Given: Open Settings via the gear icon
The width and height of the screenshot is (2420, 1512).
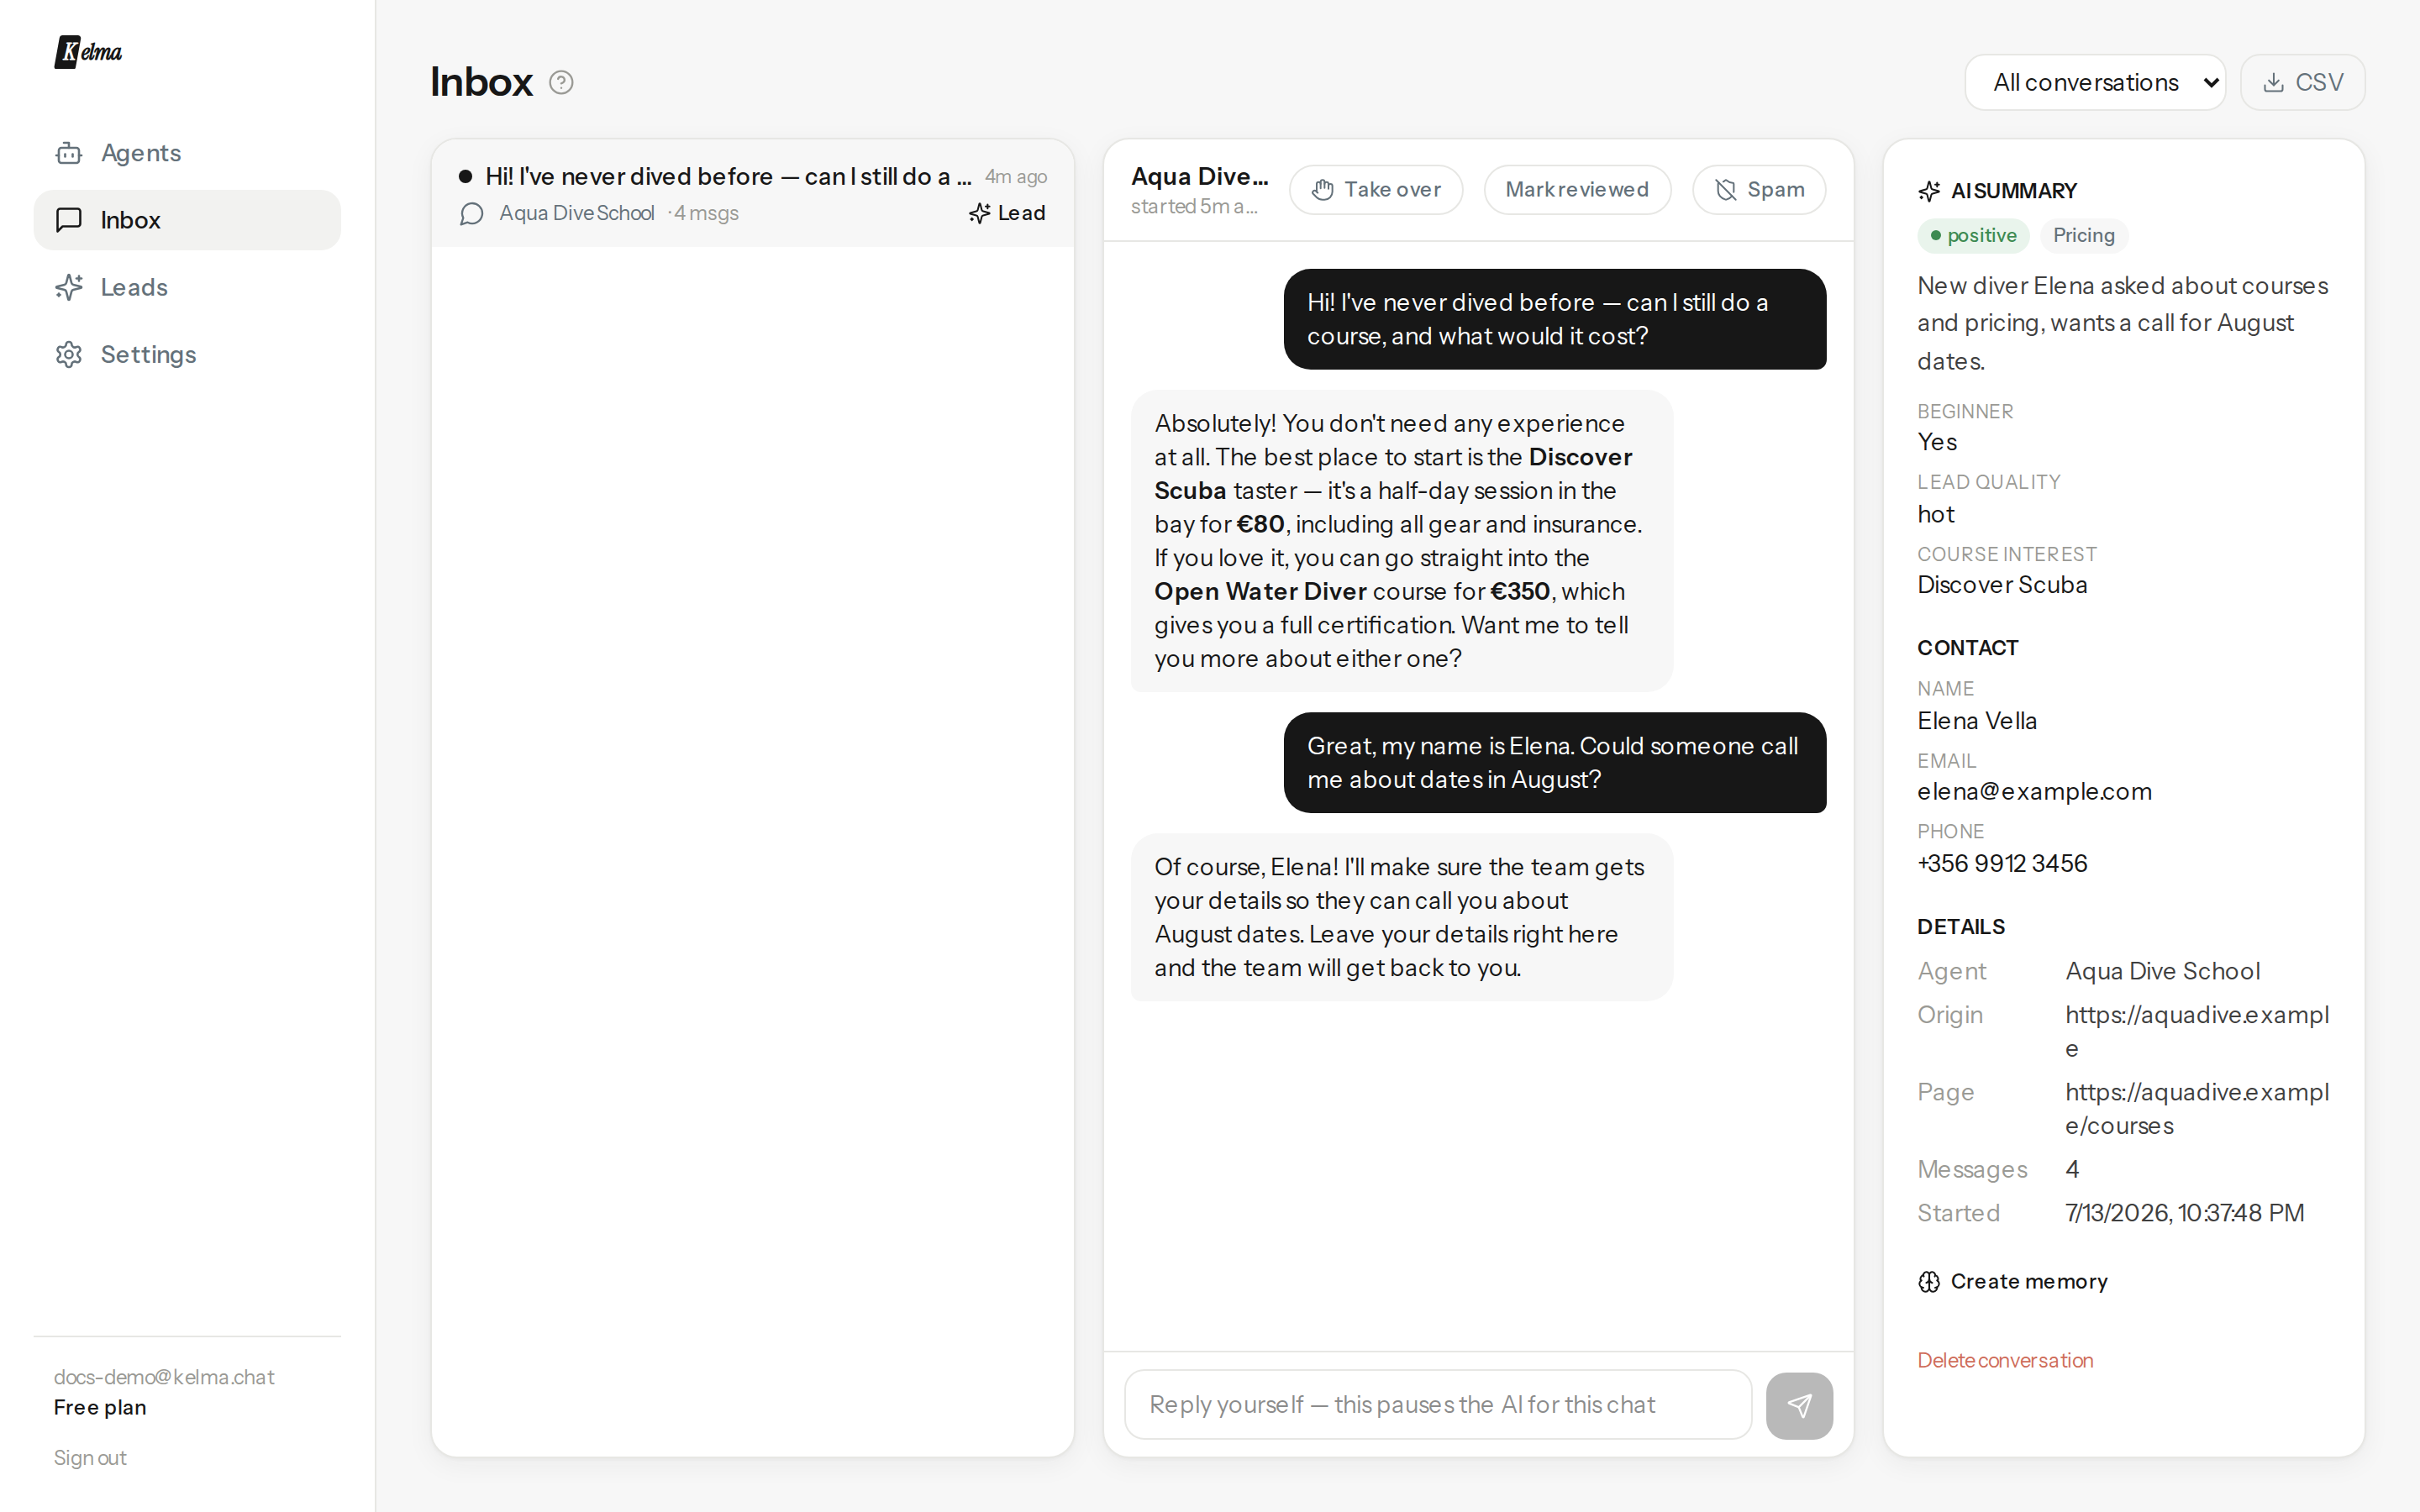Looking at the screenshot, I should pyautogui.click(x=69, y=354).
